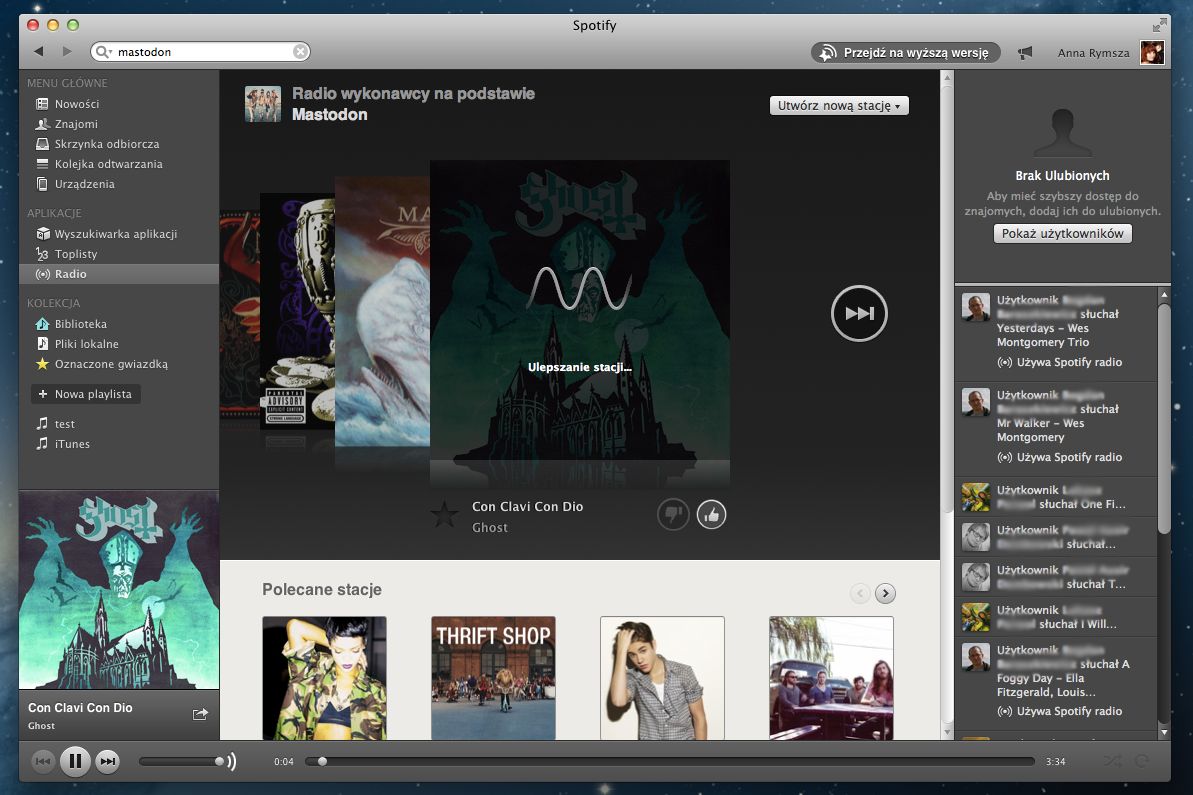The height and width of the screenshot is (795, 1193).
Task: Star the track Con Clavi Con Dio
Action: point(444,515)
